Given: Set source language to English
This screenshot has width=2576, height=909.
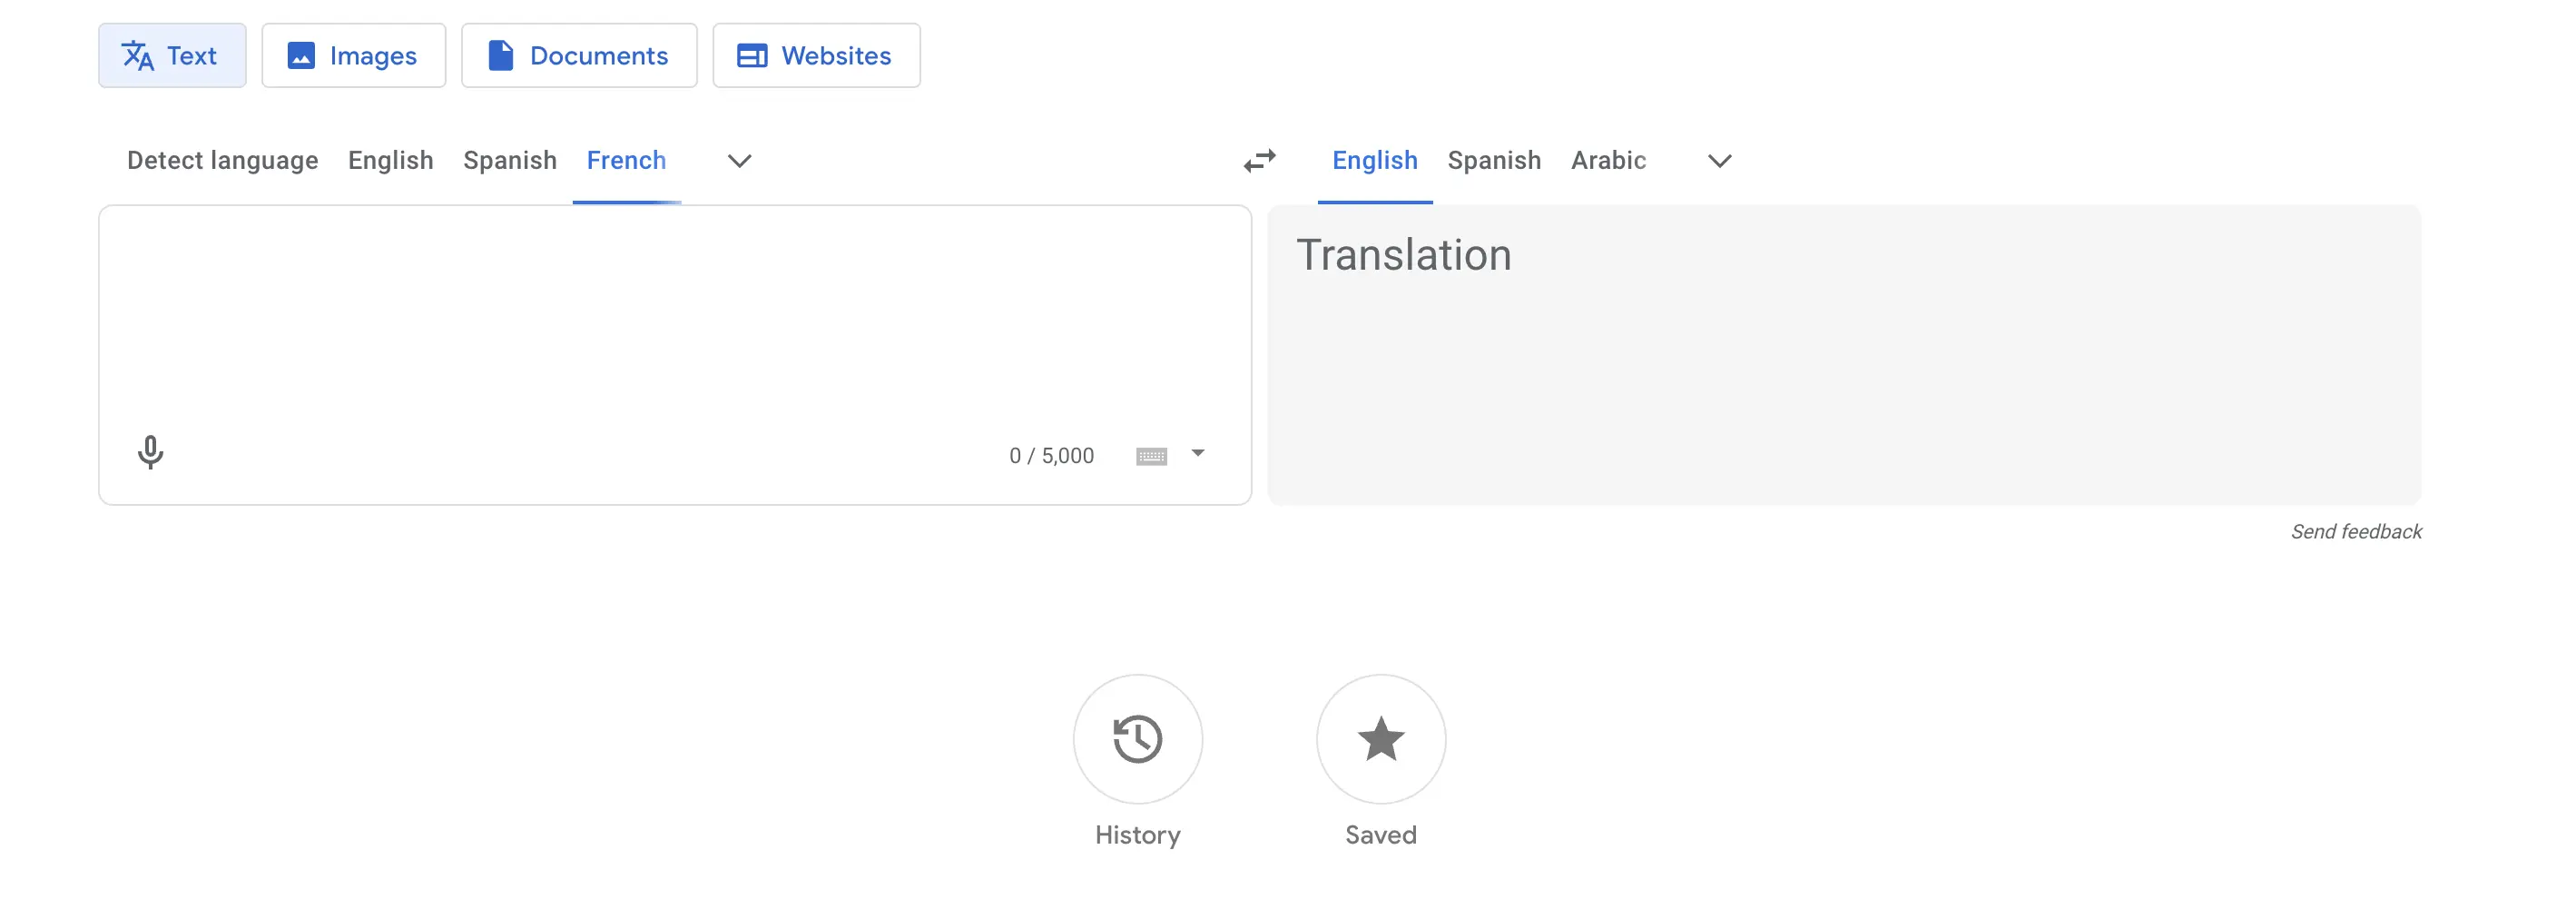Looking at the screenshot, I should tap(390, 160).
